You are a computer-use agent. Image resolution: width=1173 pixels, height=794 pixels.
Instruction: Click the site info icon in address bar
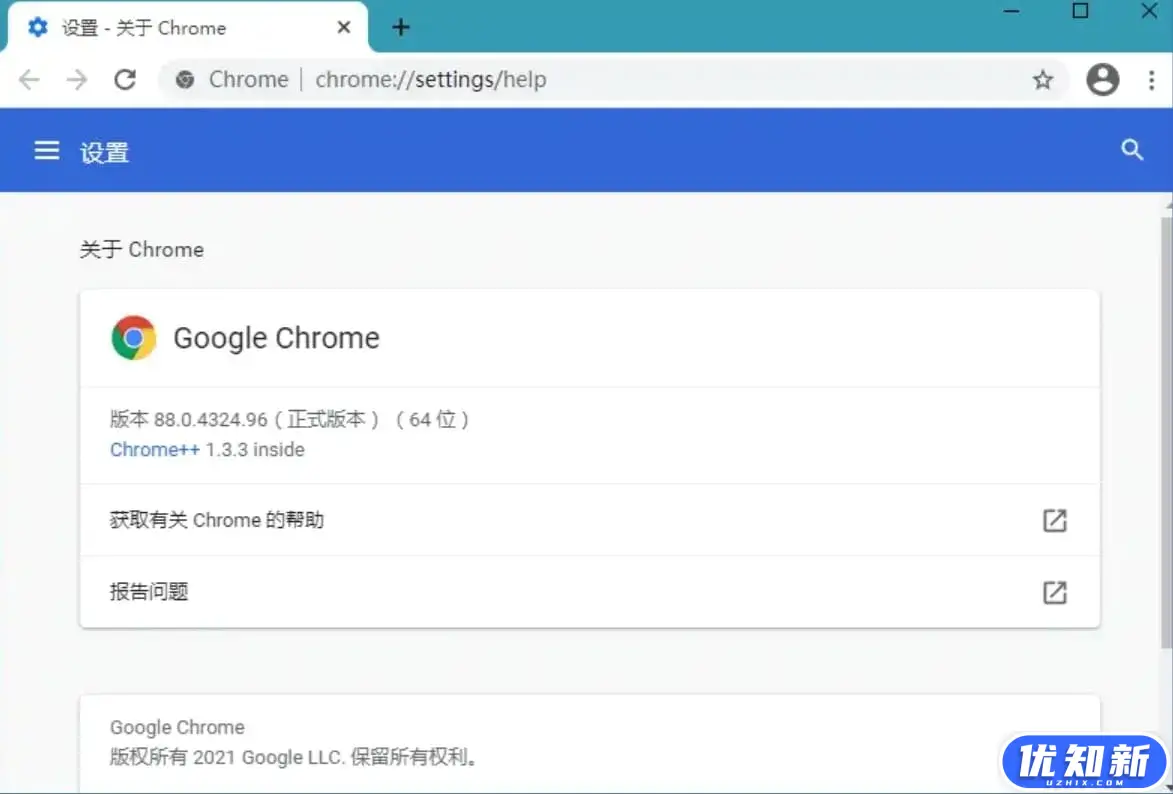coord(185,80)
